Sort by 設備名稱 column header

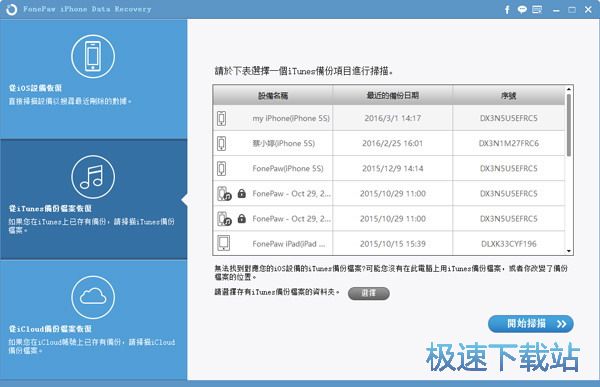[273, 95]
